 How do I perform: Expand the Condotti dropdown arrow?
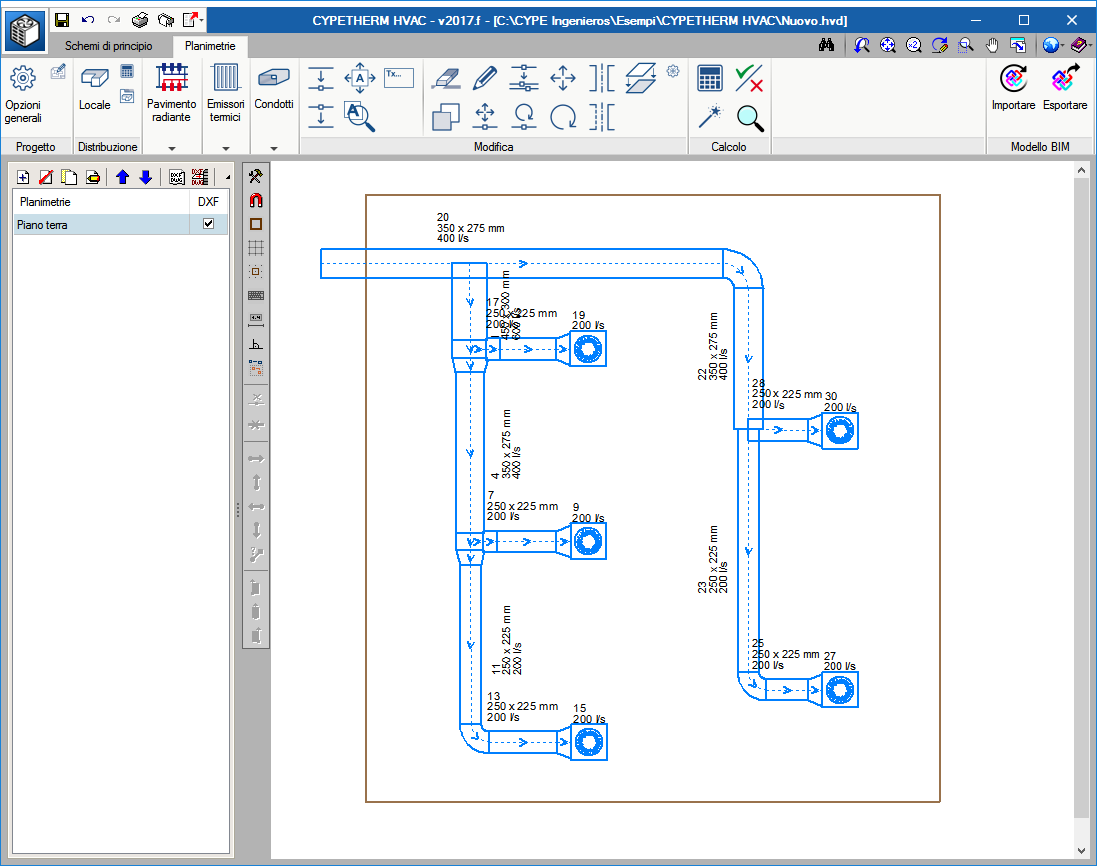[274, 148]
